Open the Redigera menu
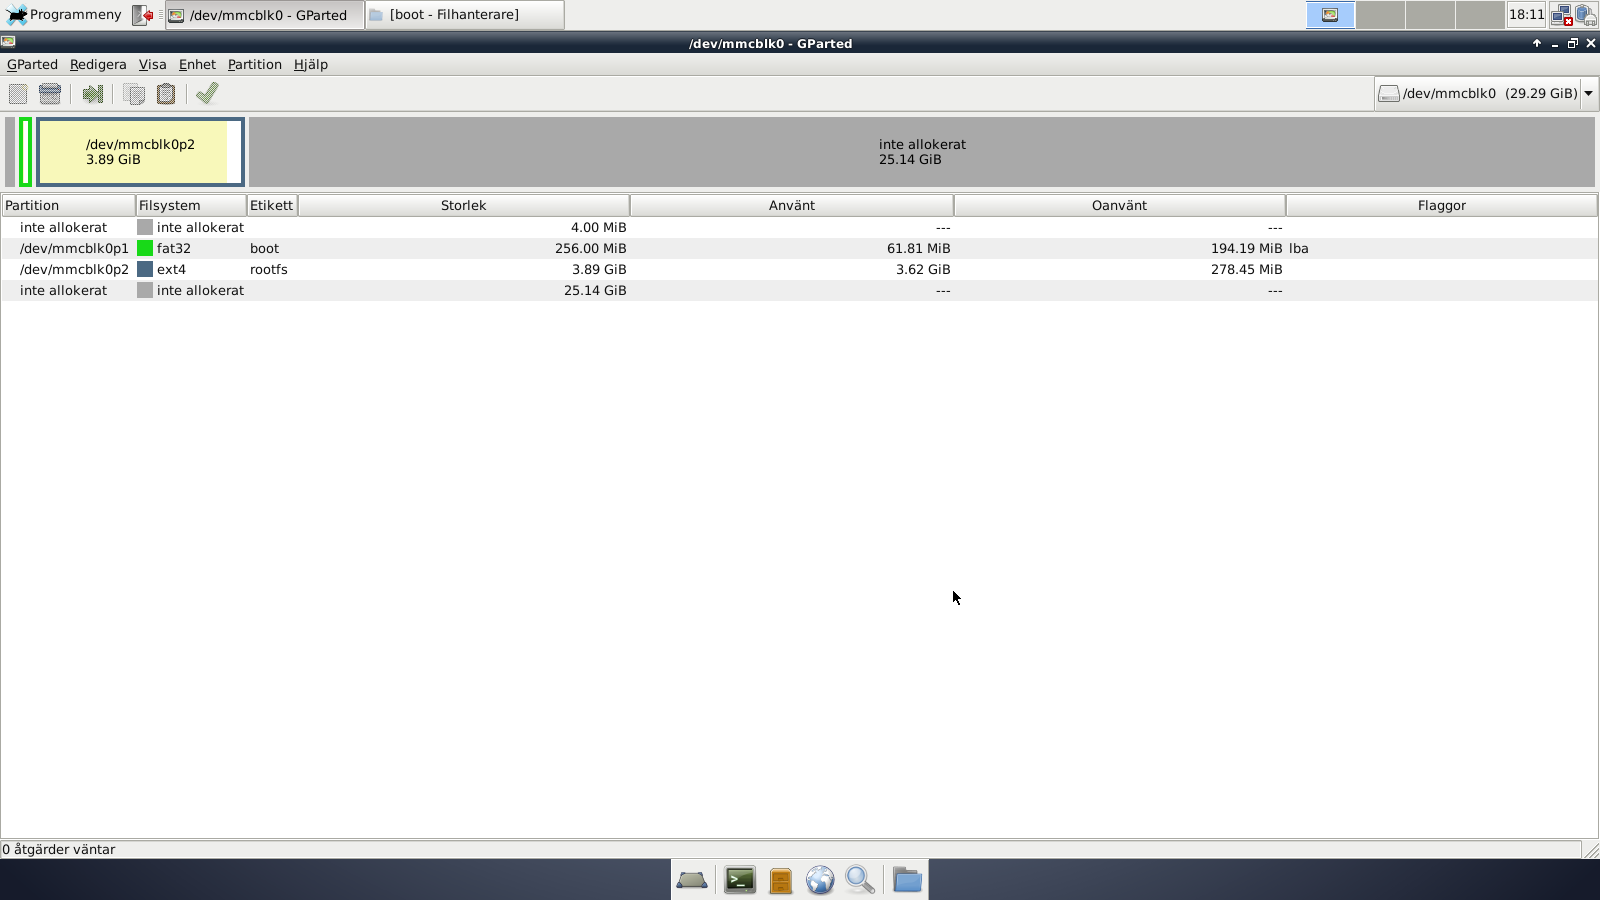This screenshot has height=900, width=1600. pos(98,64)
